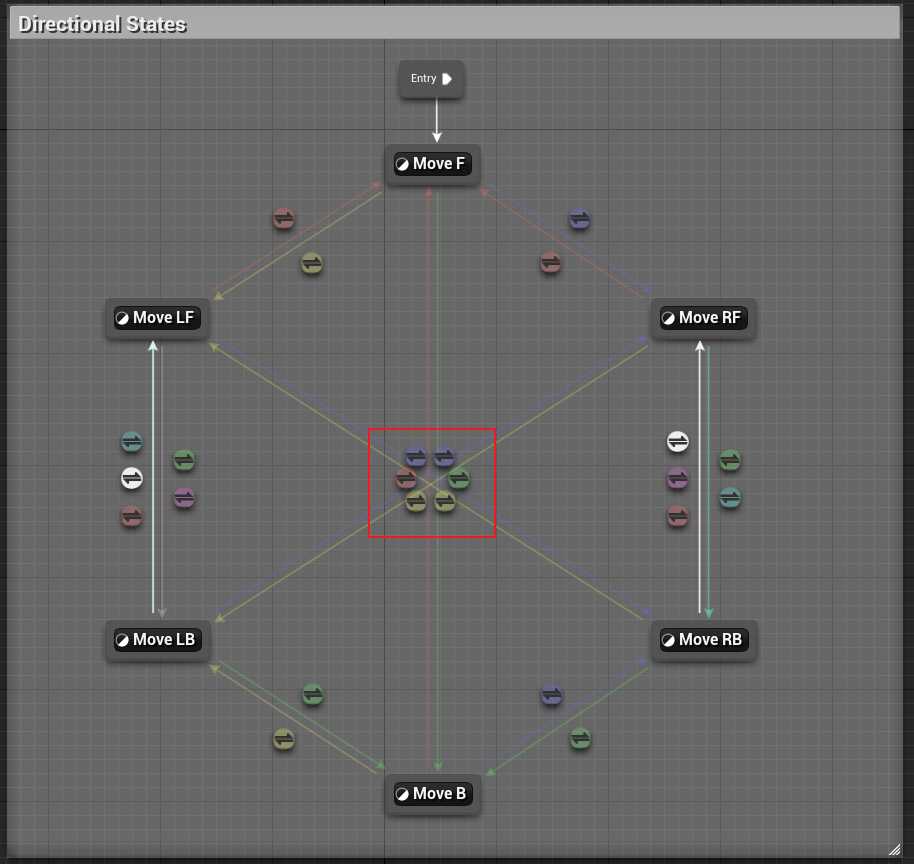Click the lower-left yellow transition icon in the center cluster
914x864 pixels.
416,501
